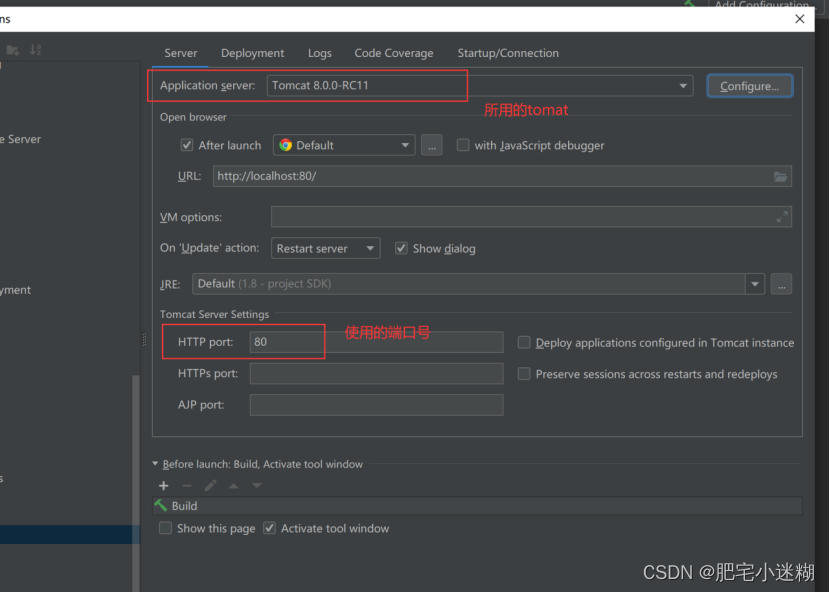Select the Build task row

tap(477, 506)
